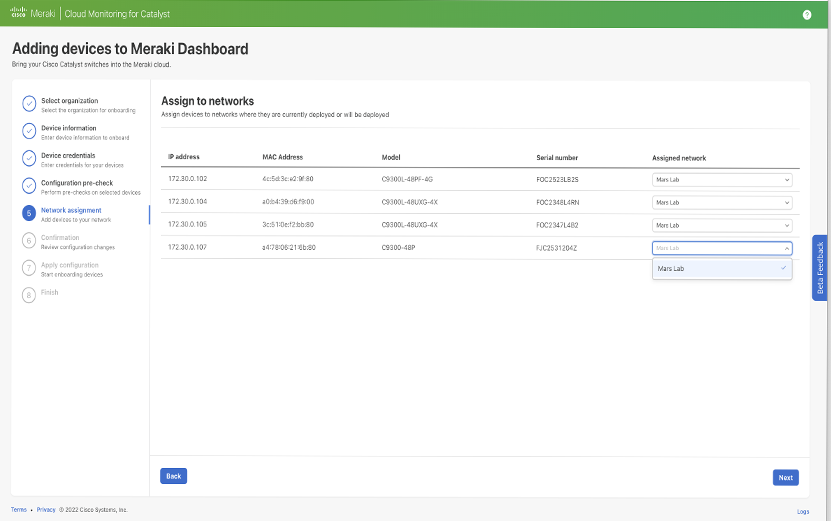The image size is (831, 521).
Task: Click IP address 172.30.0.102 cell
Action: click(188, 179)
